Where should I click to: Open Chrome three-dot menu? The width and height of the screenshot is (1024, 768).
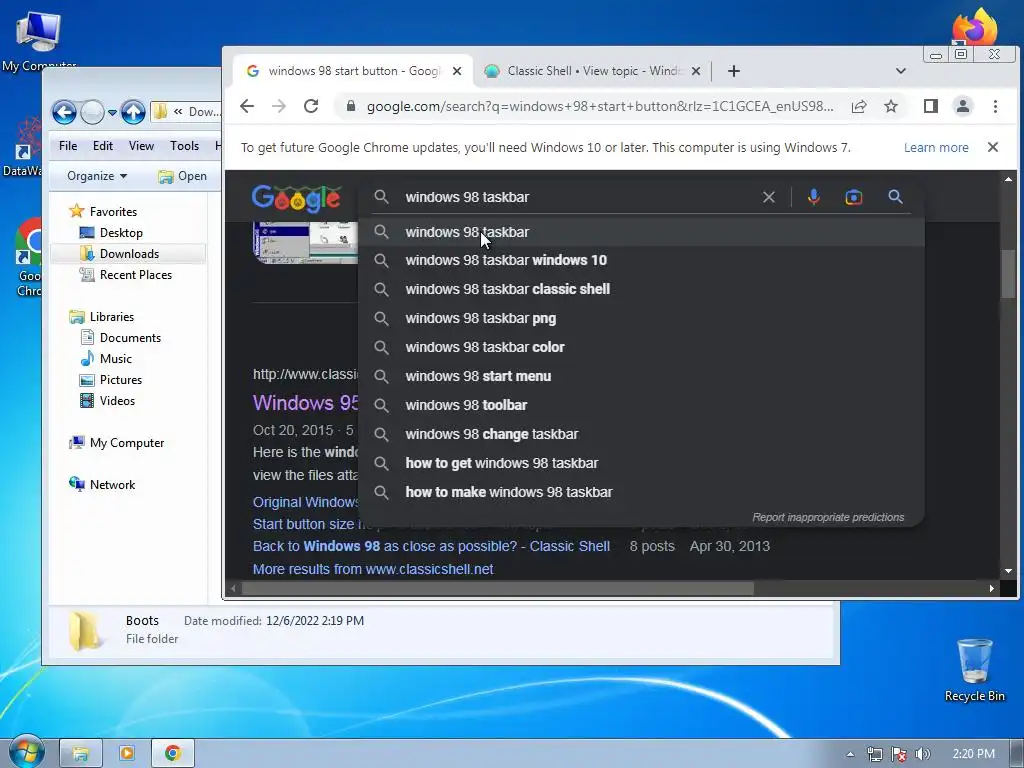coord(995,106)
